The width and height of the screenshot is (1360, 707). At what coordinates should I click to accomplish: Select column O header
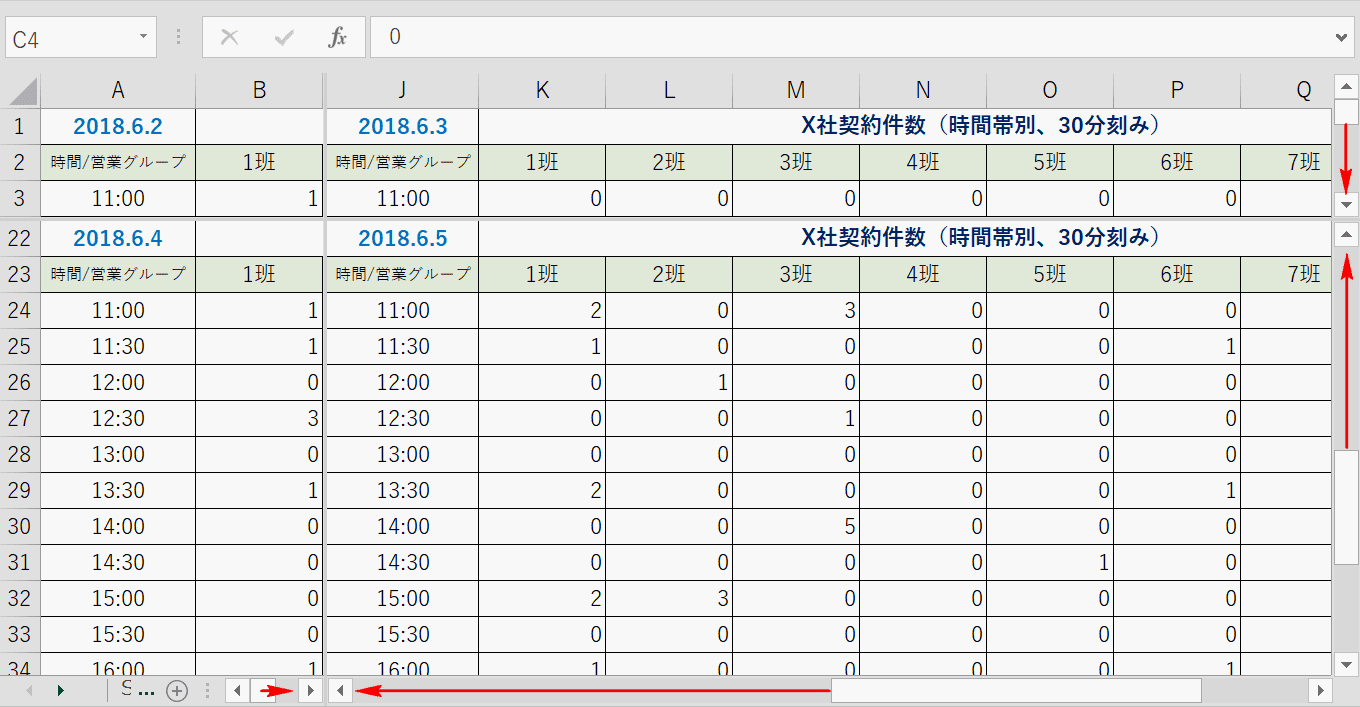[x=1050, y=90]
